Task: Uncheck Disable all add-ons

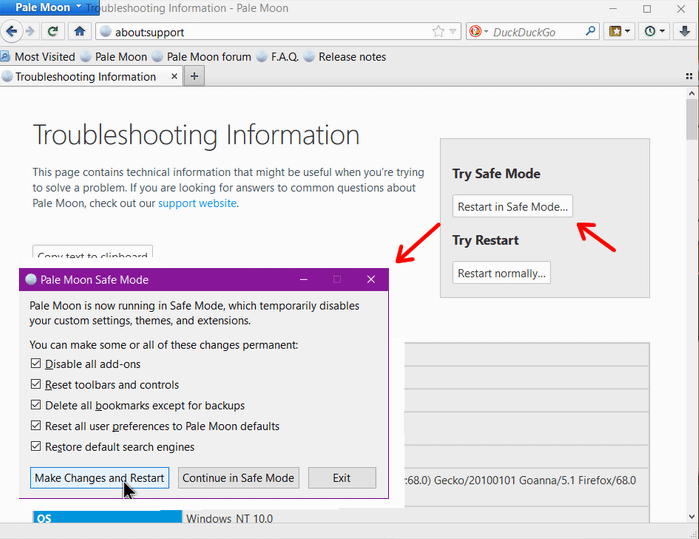Action: [x=36, y=363]
